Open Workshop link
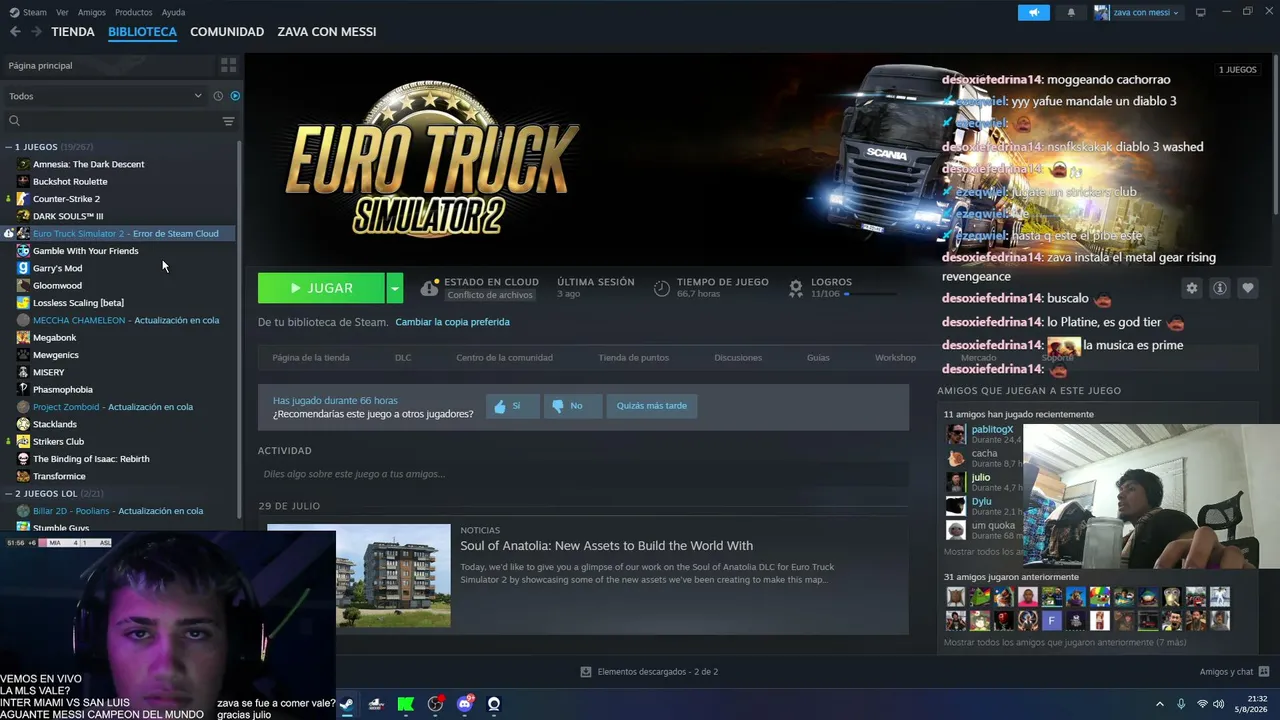Screen dimensions: 1280x720 (x=895, y=357)
